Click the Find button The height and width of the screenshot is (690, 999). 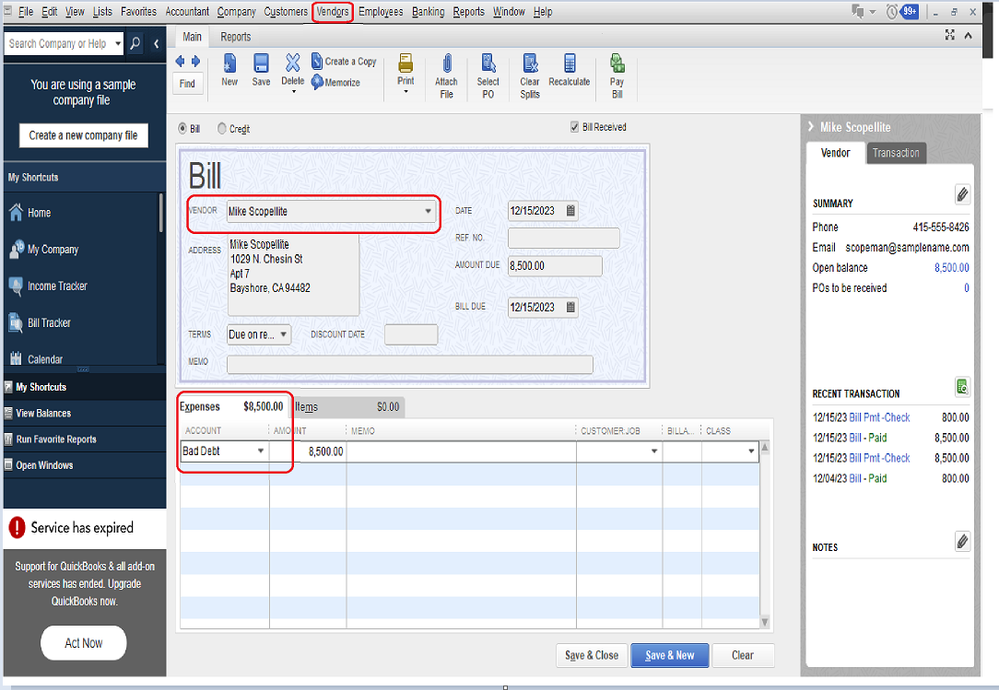pos(187,83)
